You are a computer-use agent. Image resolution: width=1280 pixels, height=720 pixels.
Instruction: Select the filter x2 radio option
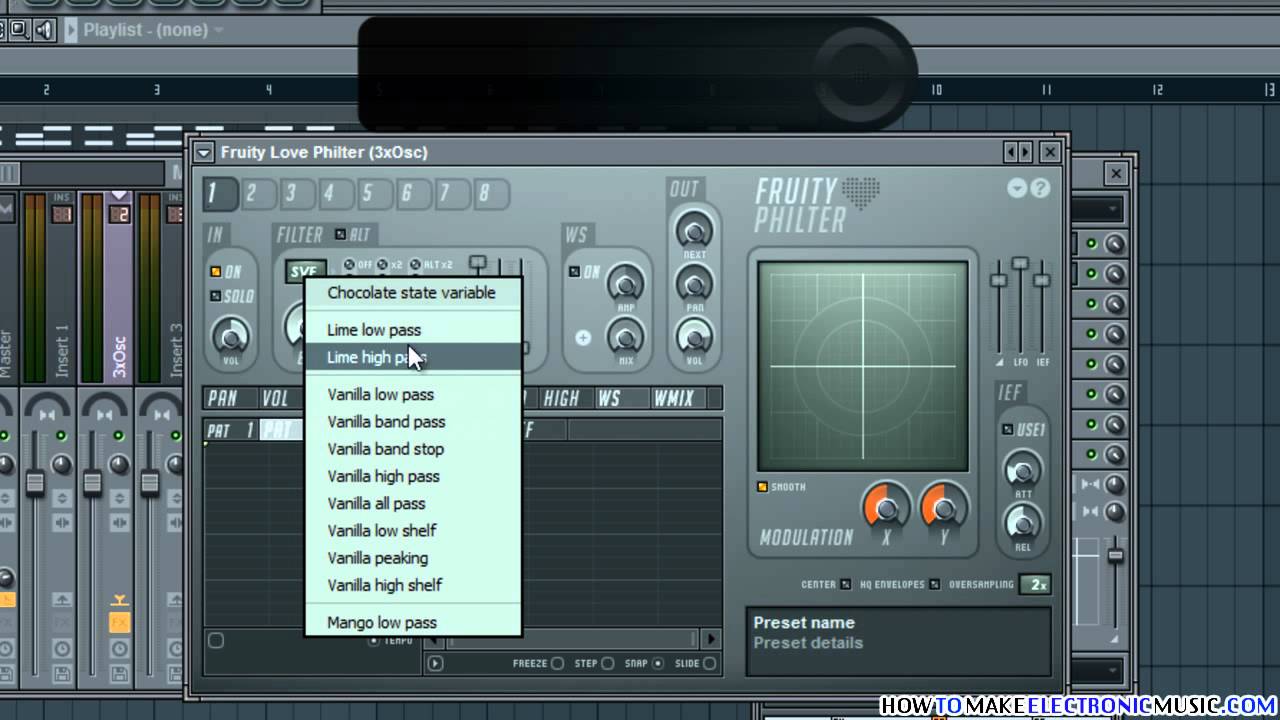coord(382,265)
